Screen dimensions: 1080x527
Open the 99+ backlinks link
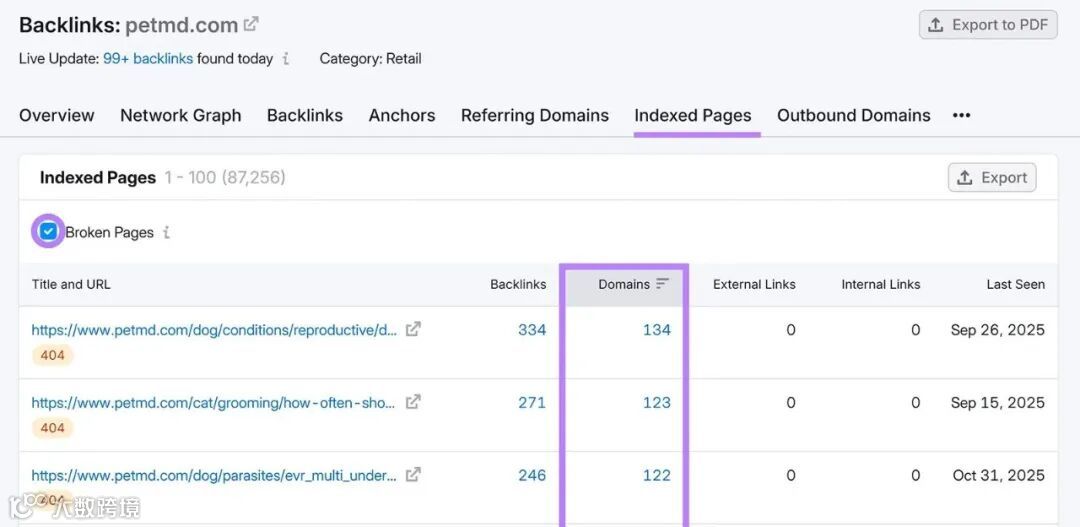[x=148, y=59]
